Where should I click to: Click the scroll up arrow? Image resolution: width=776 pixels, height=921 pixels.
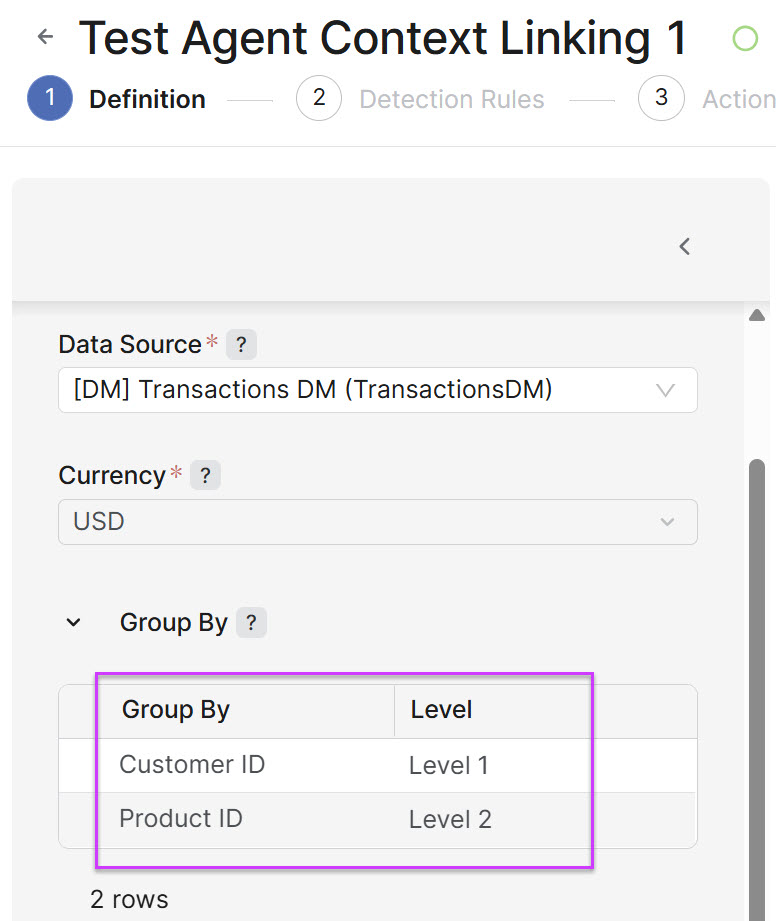pyautogui.click(x=757, y=316)
